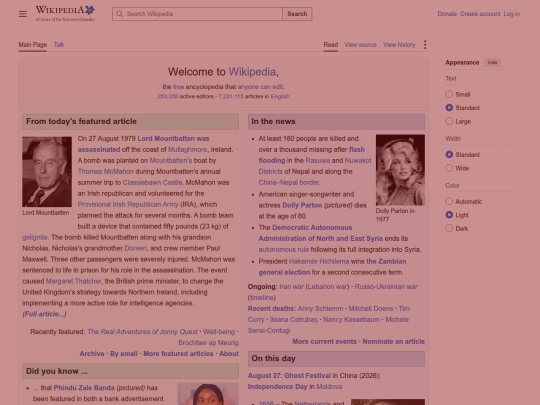
Task: Open the 7,231,115 articles count link
Action: pyautogui.click(x=231, y=96)
